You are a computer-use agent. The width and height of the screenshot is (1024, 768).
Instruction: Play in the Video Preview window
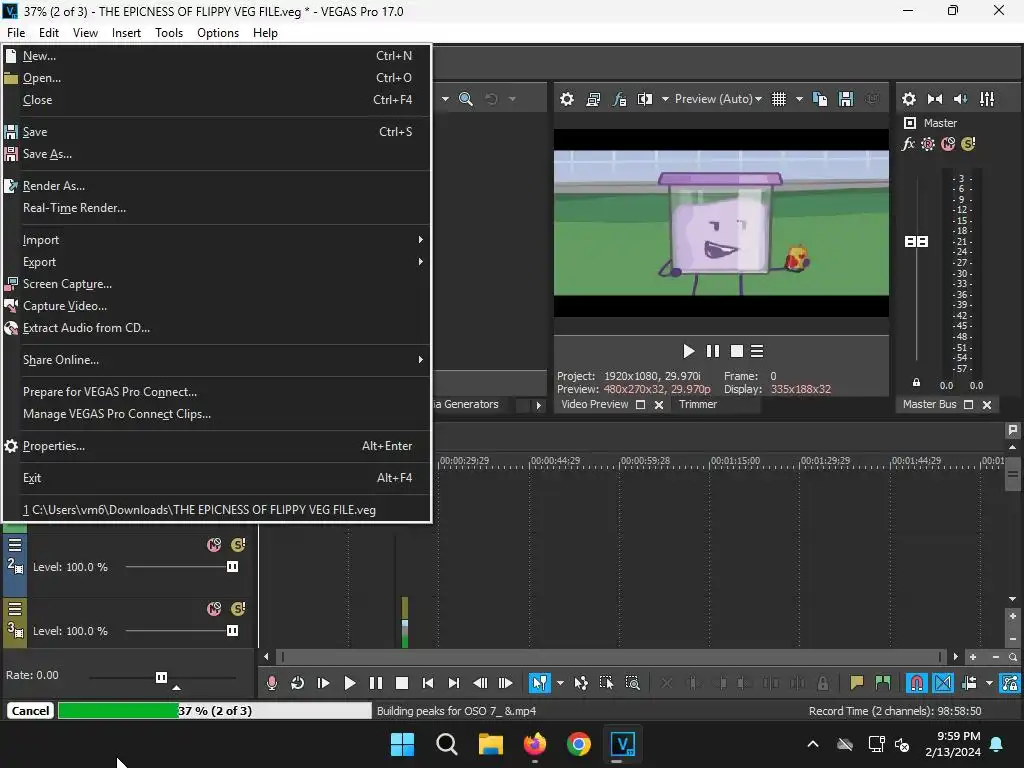(688, 351)
